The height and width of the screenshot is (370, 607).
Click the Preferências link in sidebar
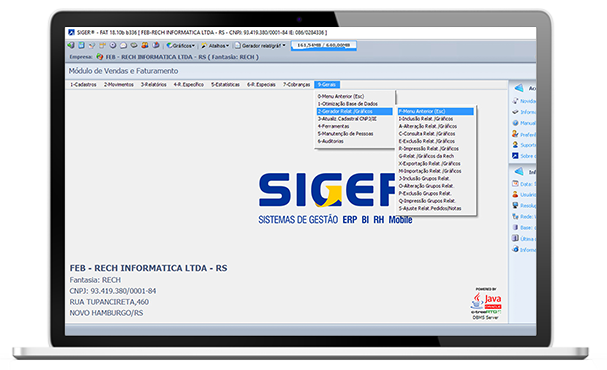528,134
